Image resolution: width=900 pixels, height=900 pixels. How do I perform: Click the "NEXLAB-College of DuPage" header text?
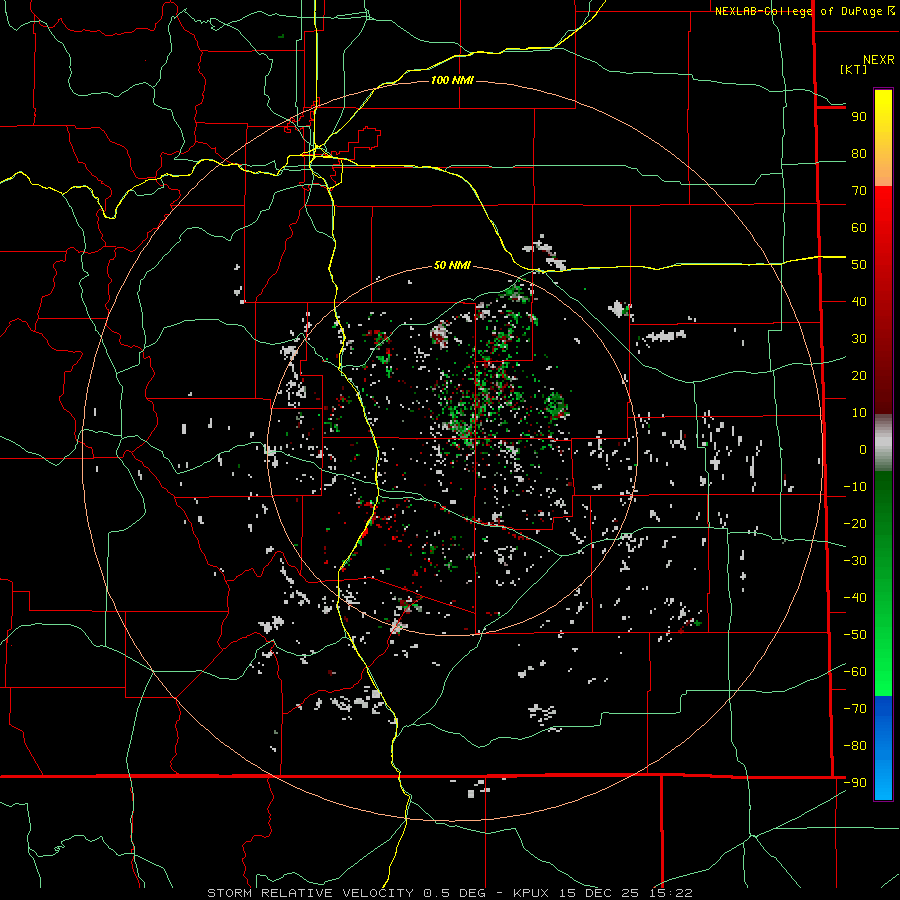tap(800, 11)
